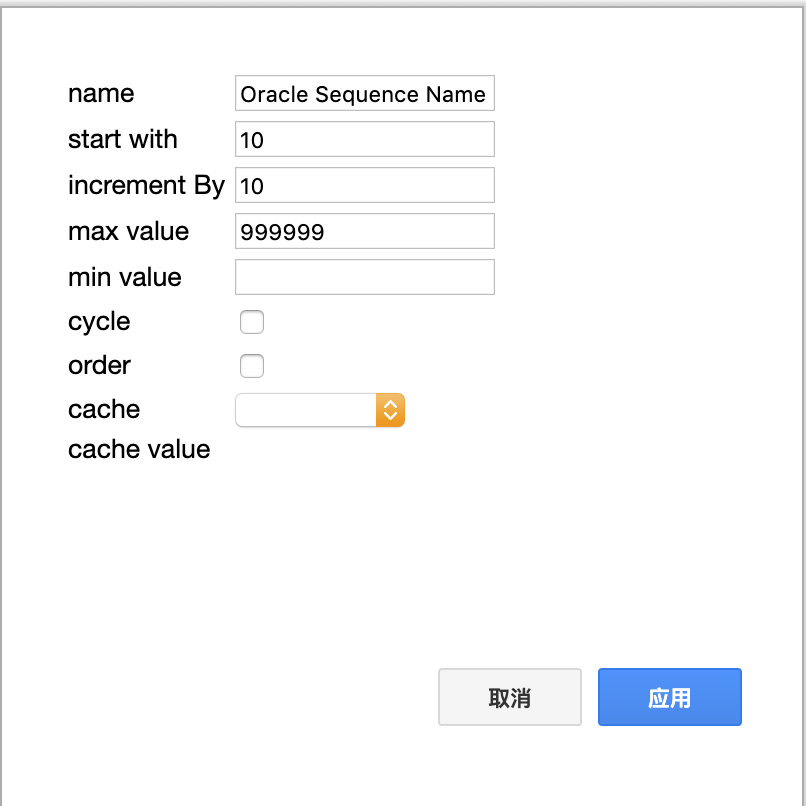Click the cache value label
Viewport: 806px width, 806px height.
(139, 449)
